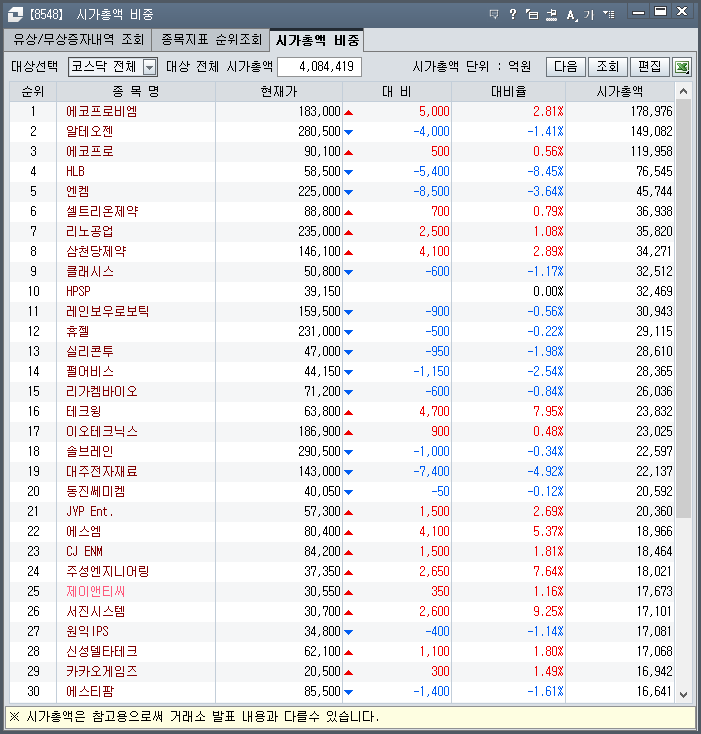The image size is (701, 734).
Task: Select stock 이오테크닉스
Action: [x=102, y=432]
